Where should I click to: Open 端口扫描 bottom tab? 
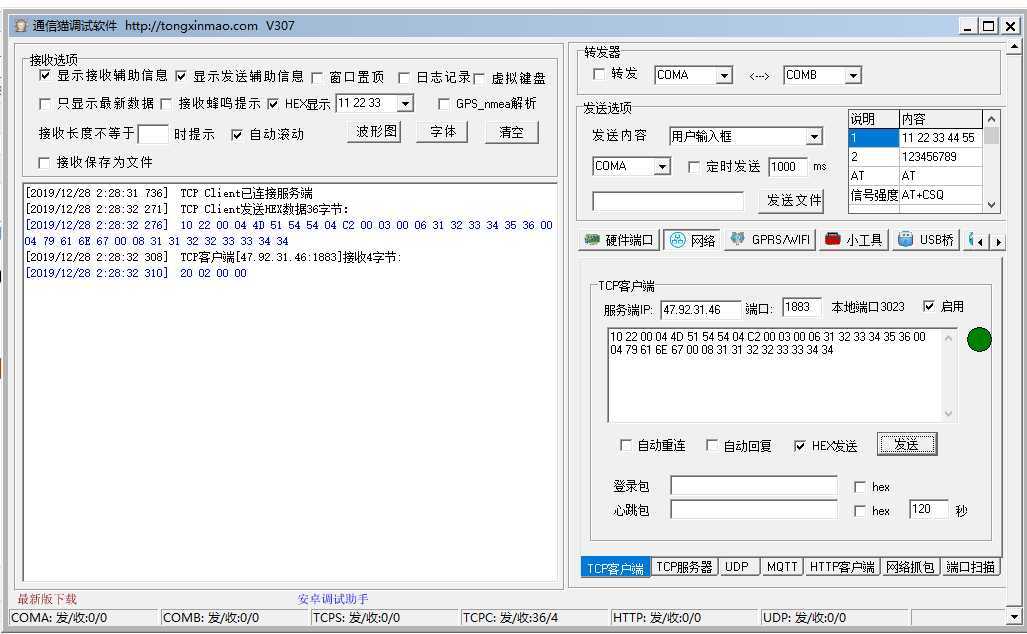pos(970,567)
